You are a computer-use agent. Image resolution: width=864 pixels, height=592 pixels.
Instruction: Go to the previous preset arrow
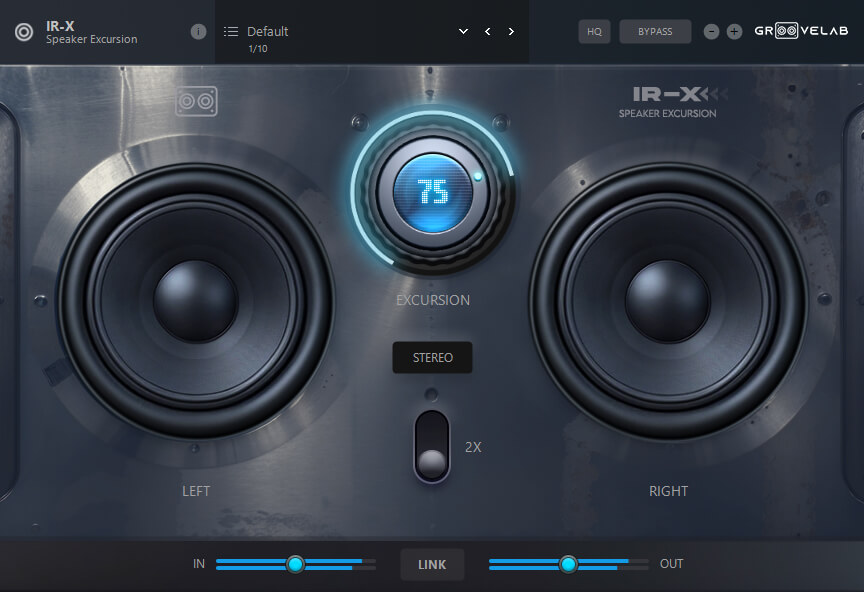pyautogui.click(x=488, y=32)
